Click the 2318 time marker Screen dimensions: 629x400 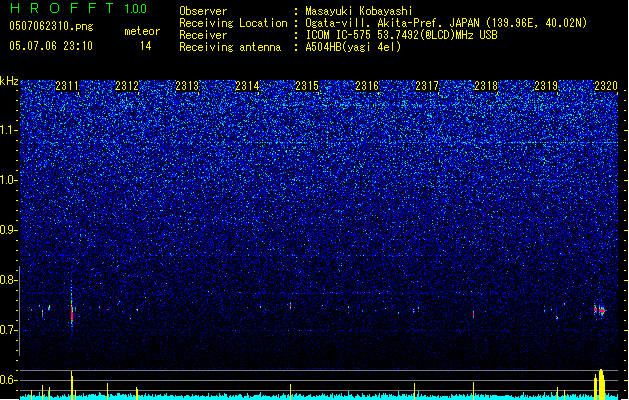click(x=486, y=86)
